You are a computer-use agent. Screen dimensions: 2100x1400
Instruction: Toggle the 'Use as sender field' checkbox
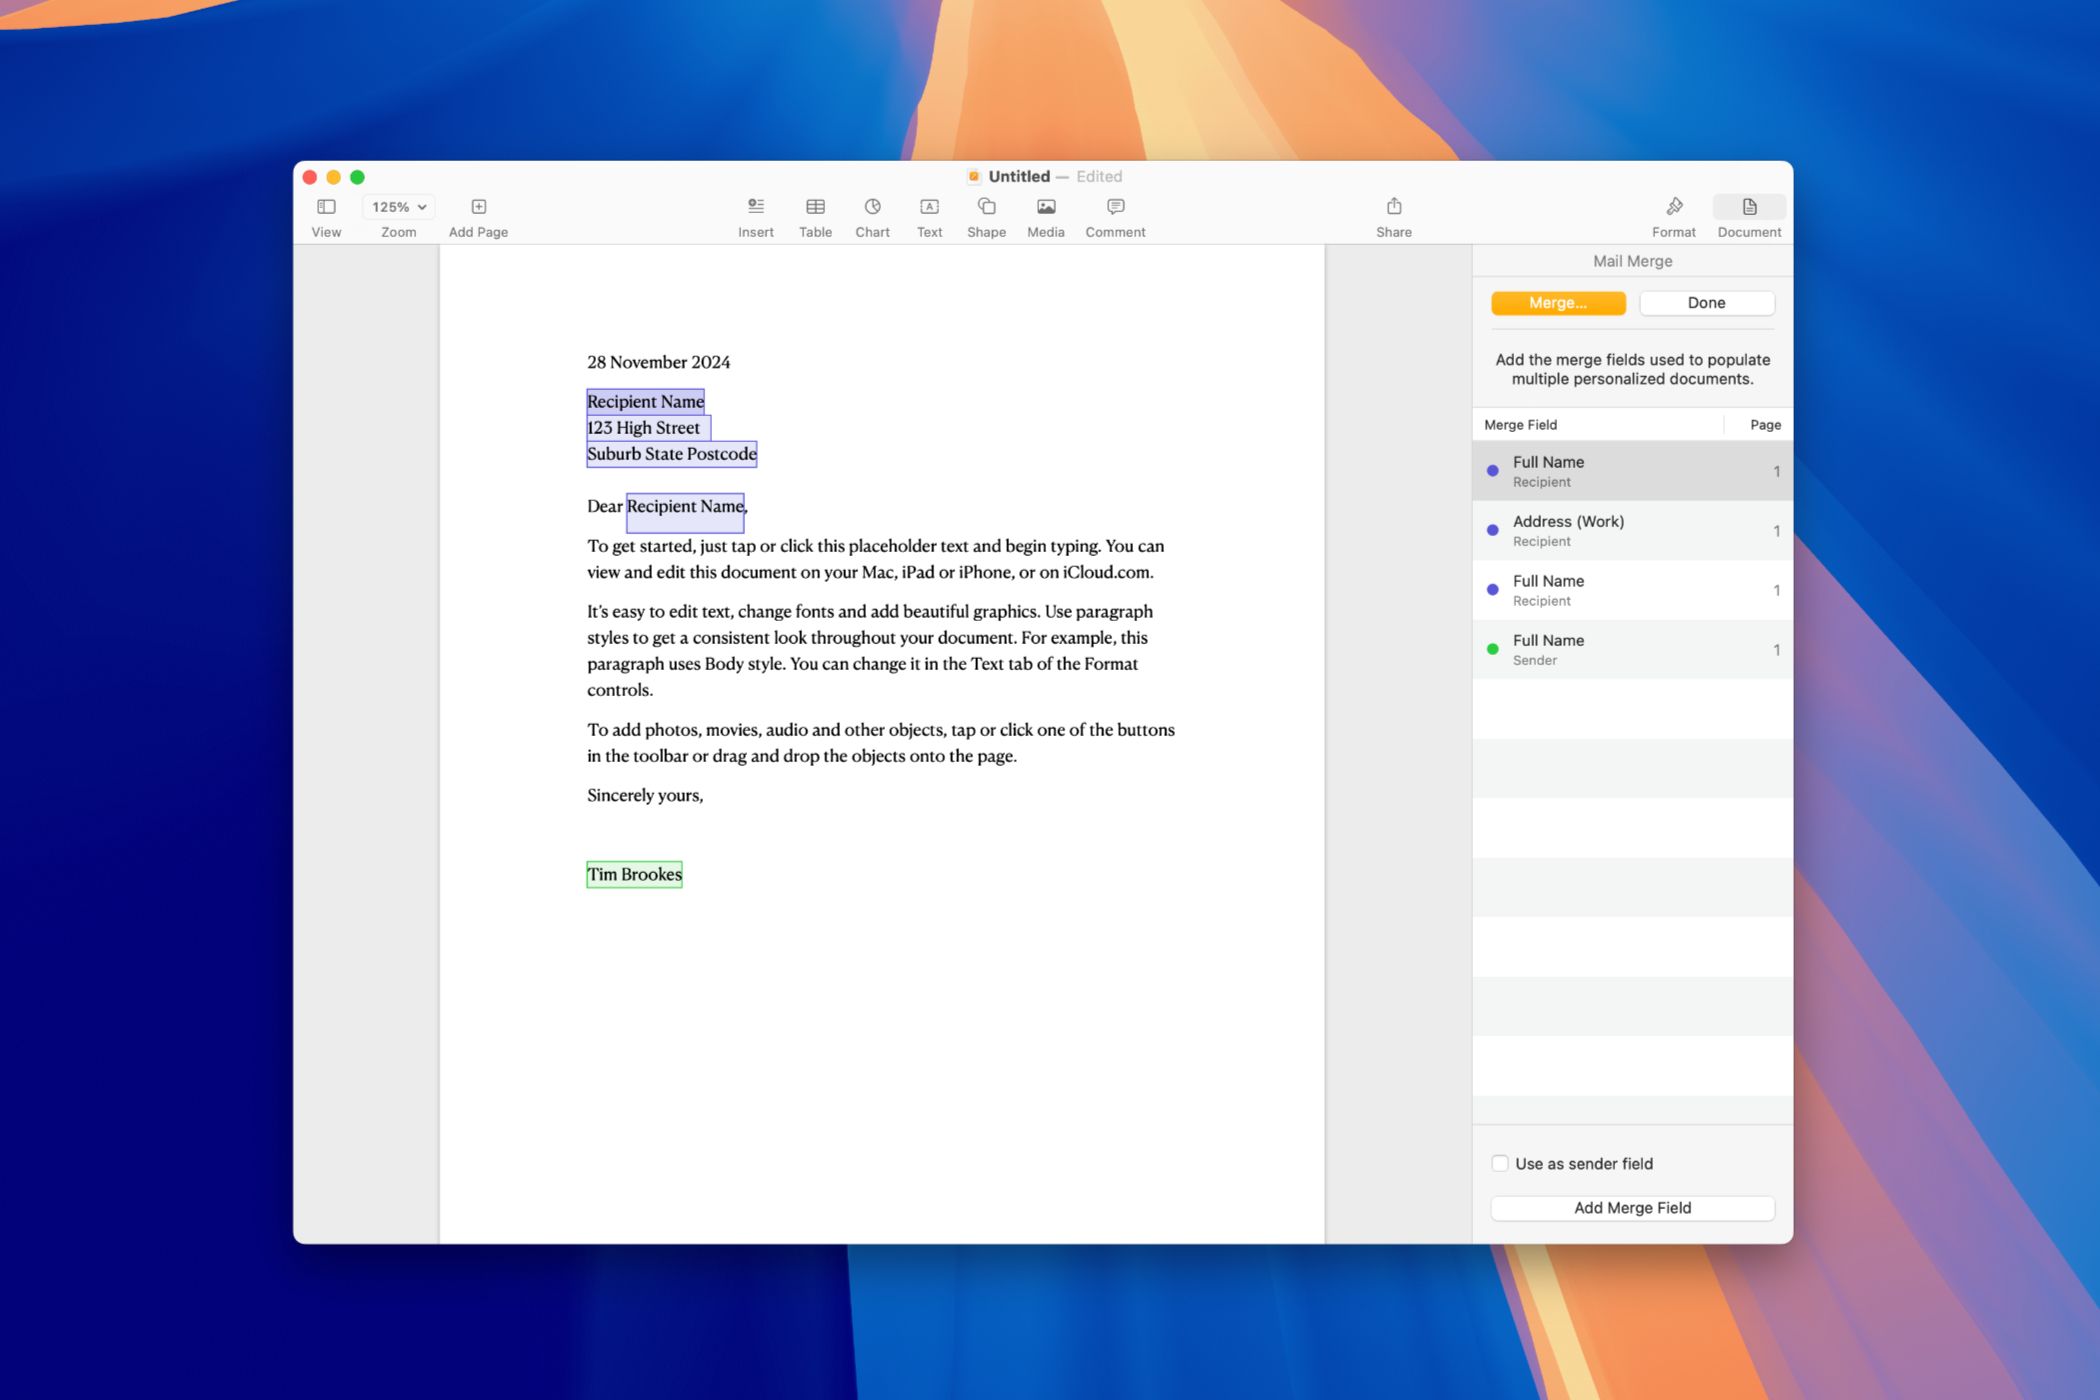coord(1502,1162)
